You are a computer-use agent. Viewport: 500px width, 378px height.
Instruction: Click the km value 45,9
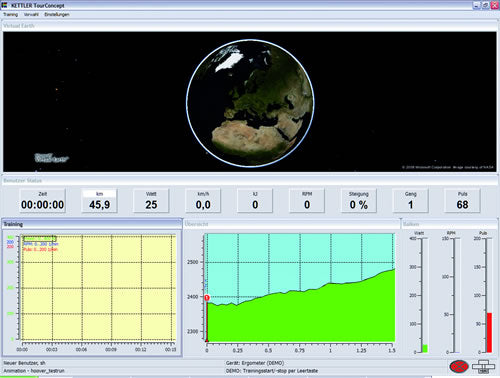coord(99,205)
